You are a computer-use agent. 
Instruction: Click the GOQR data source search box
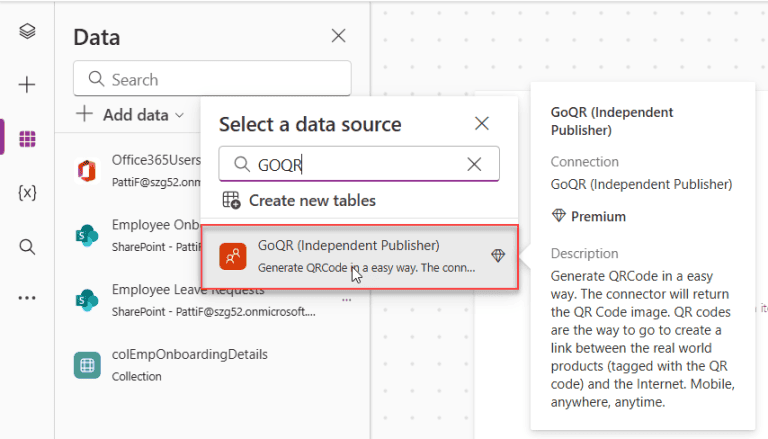(359, 164)
